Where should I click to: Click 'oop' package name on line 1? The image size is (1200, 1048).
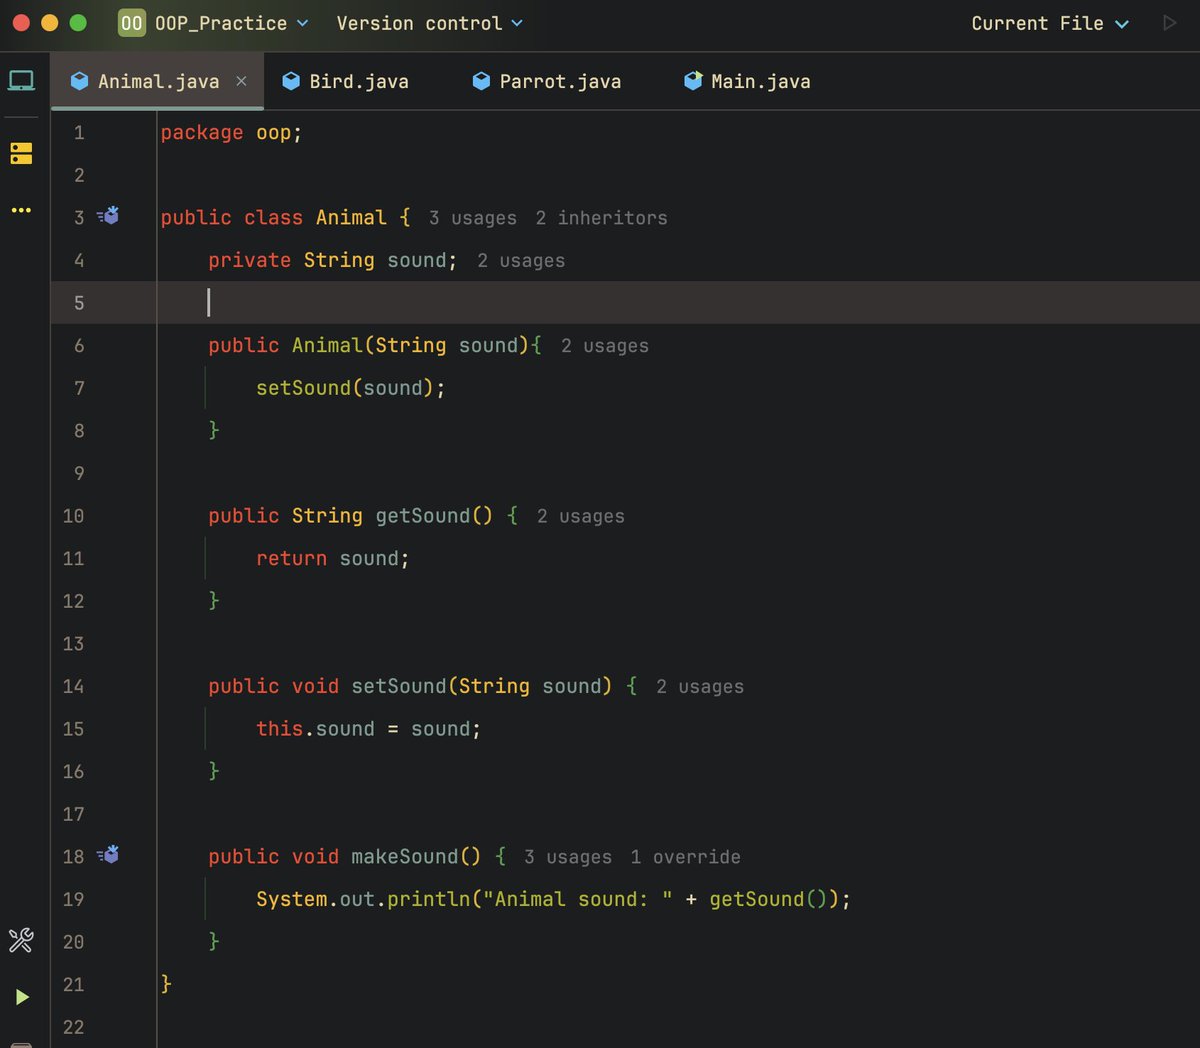click(x=273, y=133)
